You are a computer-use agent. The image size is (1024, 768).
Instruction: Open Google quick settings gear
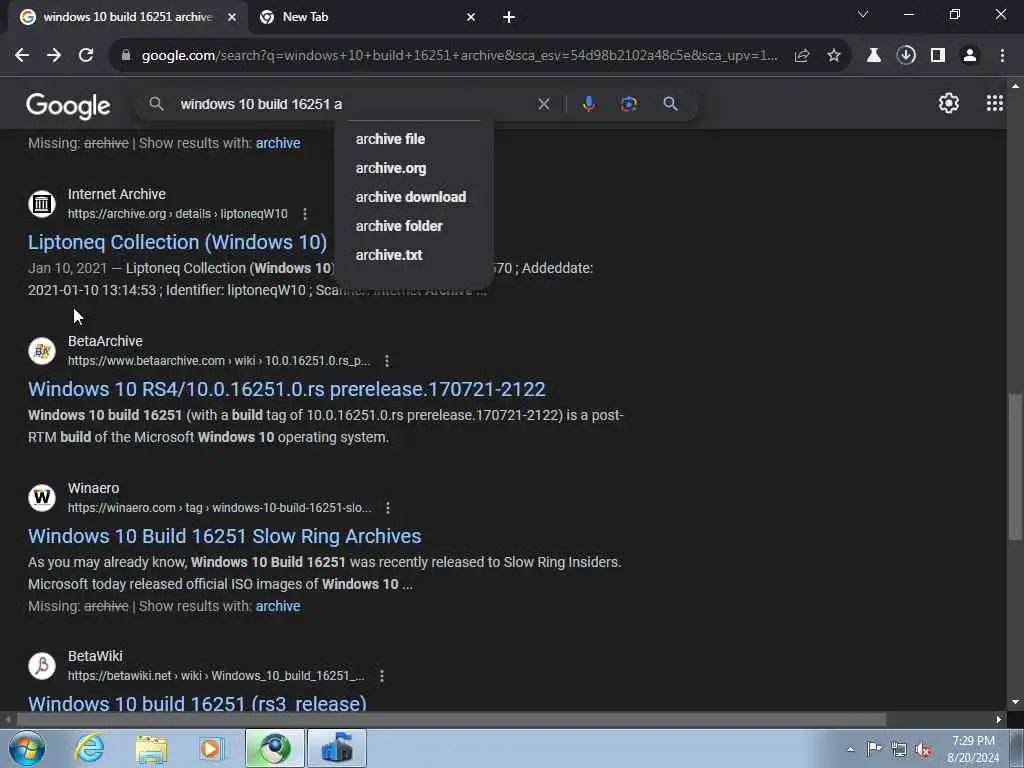point(949,103)
